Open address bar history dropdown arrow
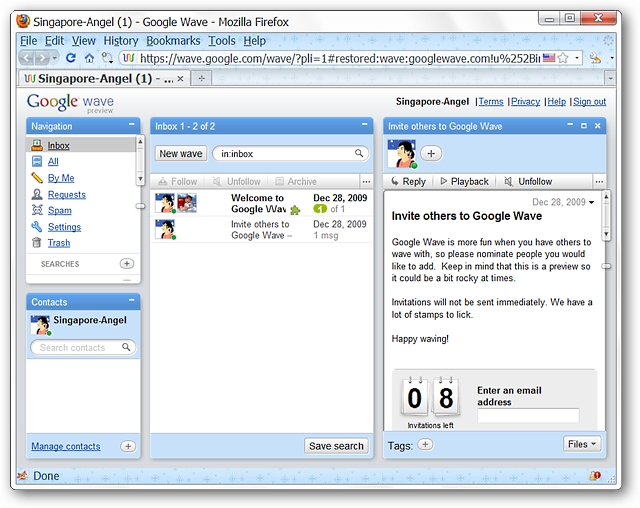The height and width of the screenshot is (508, 640). [x=577, y=58]
